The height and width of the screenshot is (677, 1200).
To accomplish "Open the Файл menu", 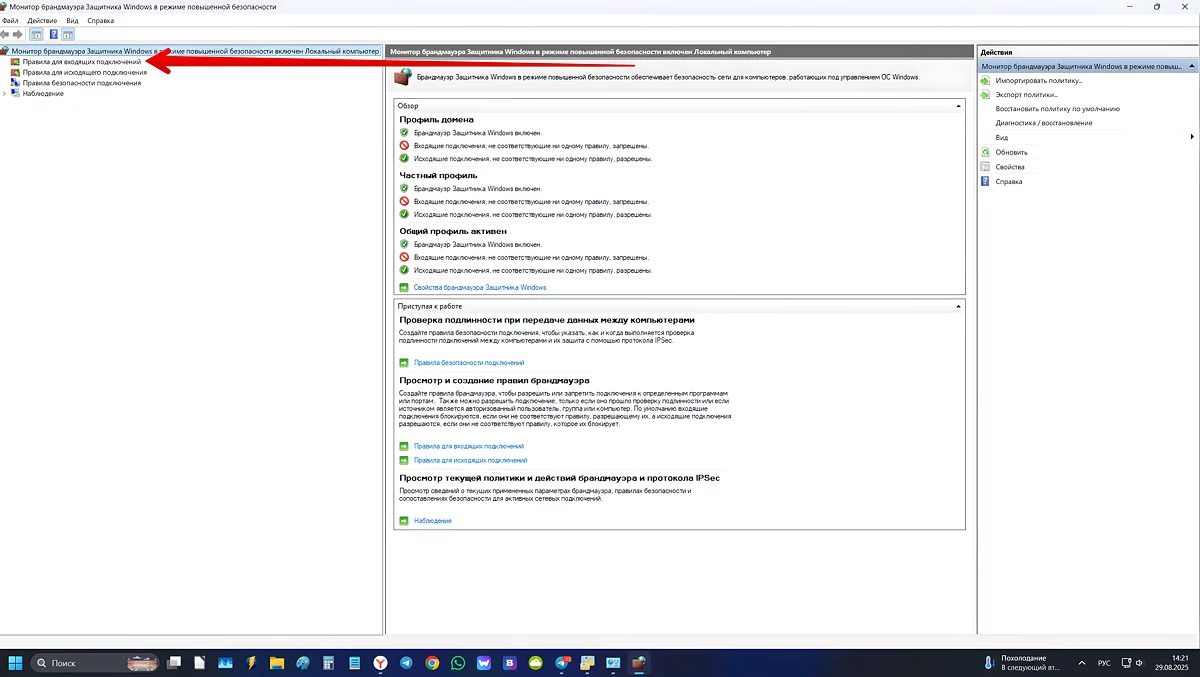I will 10,20.
